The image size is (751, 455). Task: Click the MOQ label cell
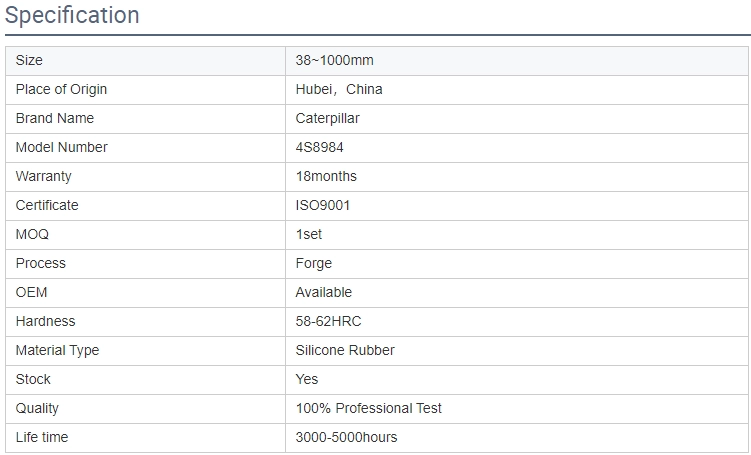coord(146,235)
